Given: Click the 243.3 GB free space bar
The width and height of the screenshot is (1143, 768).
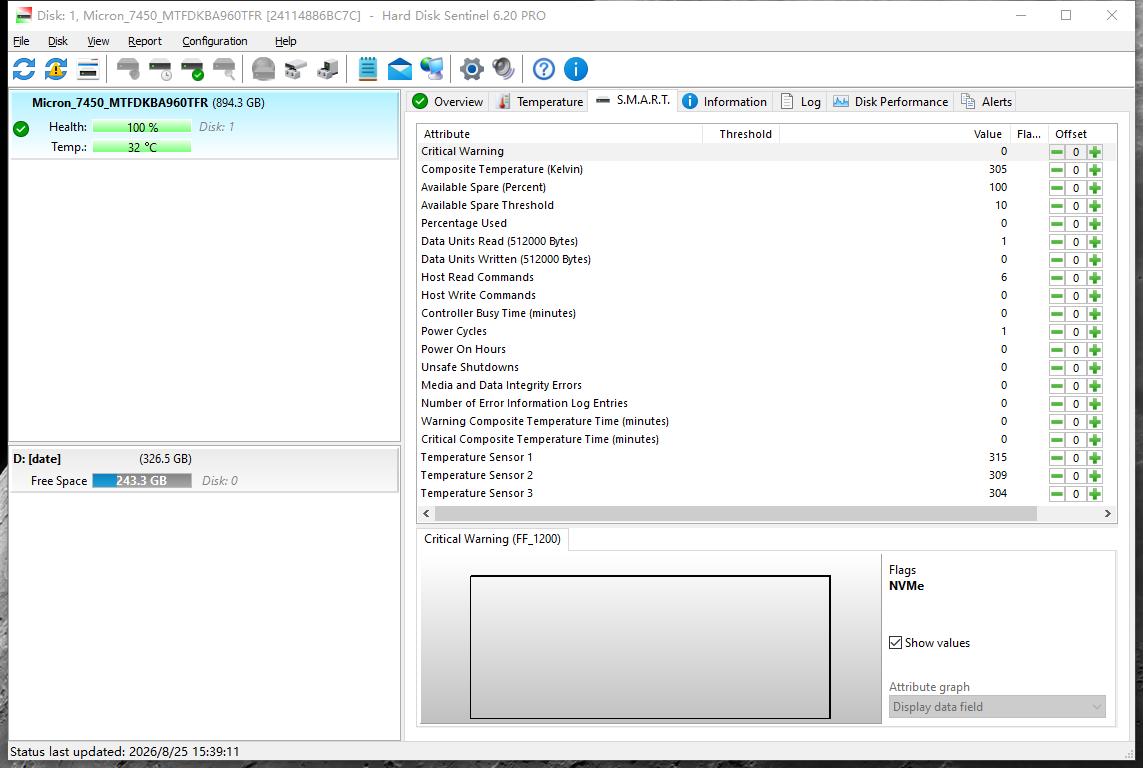Looking at the screenshot, I should coord(142,481).
